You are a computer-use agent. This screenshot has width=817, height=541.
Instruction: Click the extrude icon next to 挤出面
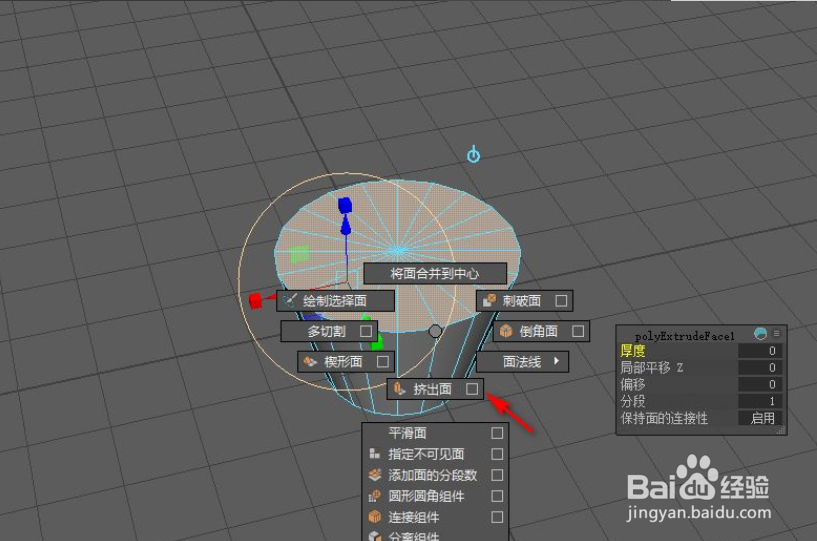coord(399,389)
